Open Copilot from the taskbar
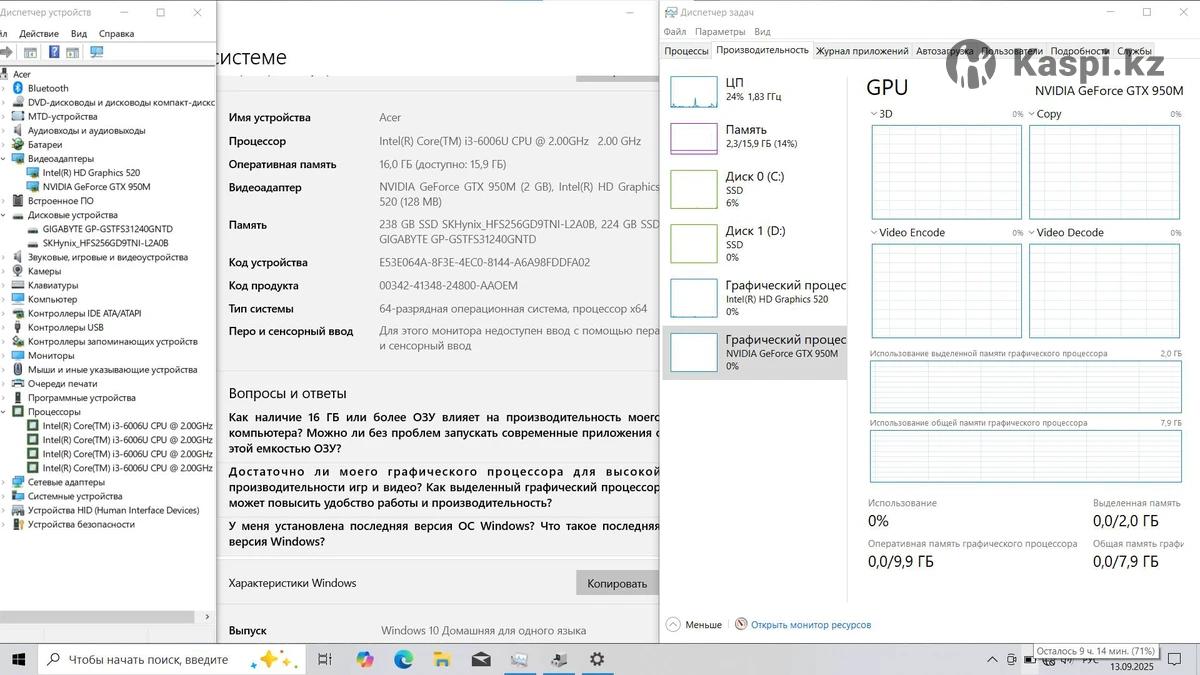 (x=364, y=659)
